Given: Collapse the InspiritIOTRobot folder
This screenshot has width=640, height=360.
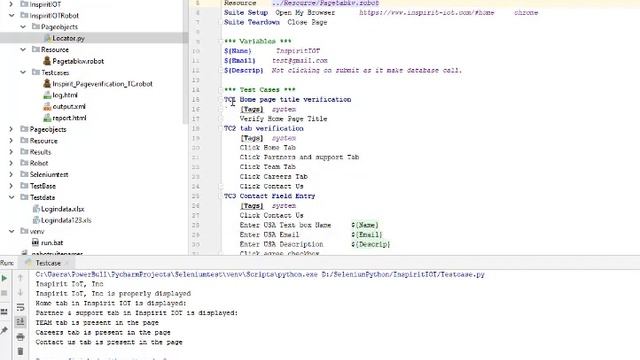Looking at the screenshot, I should [11, 16].
